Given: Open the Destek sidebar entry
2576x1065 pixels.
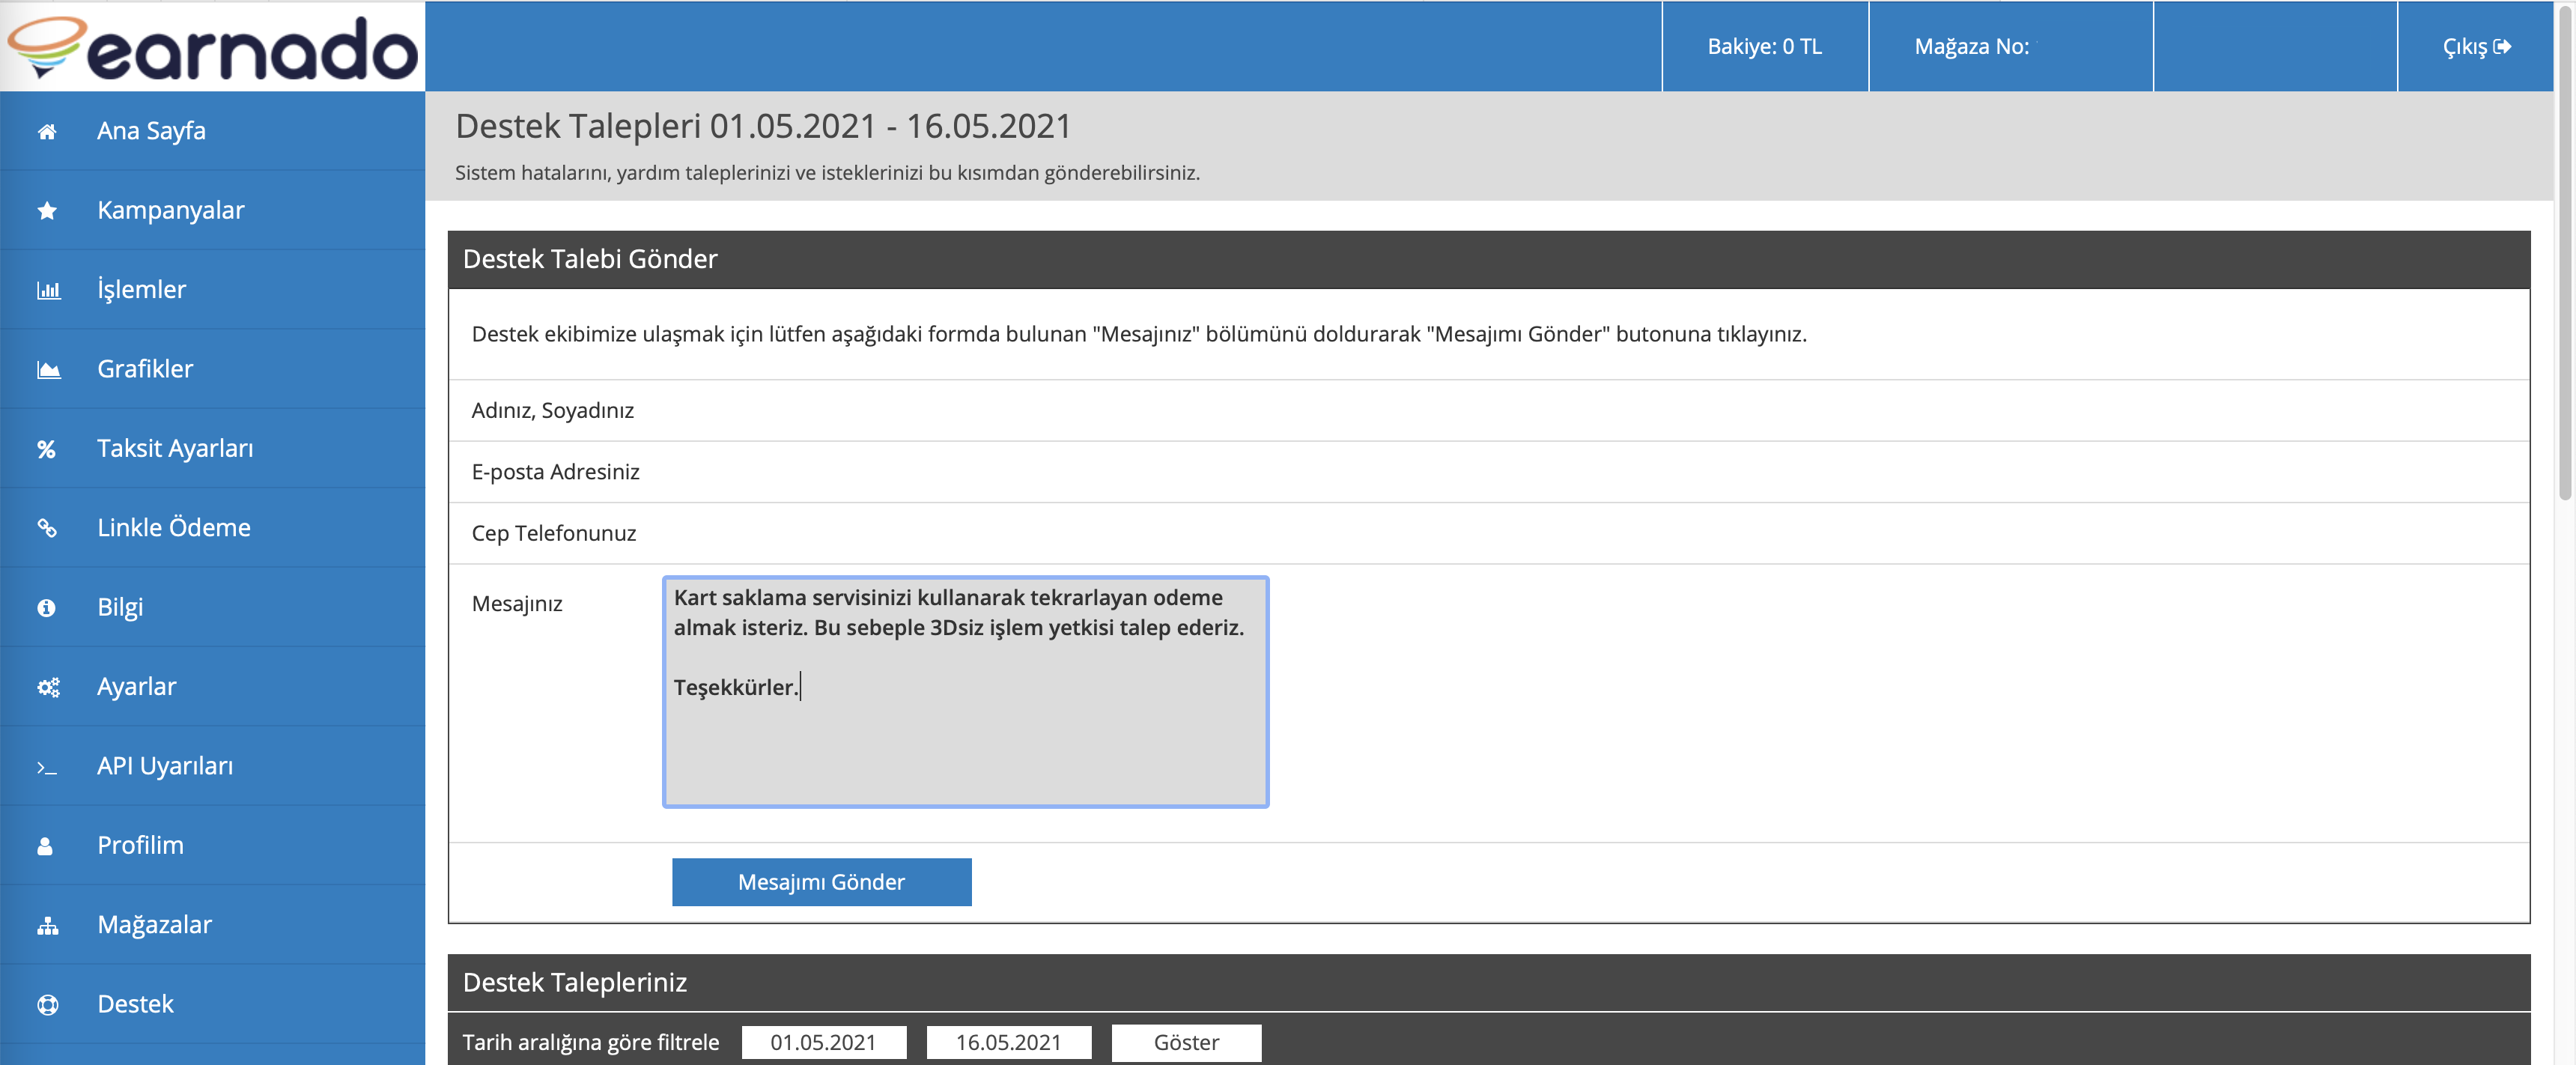Looking at the screenshot, I should (212, 1004).
